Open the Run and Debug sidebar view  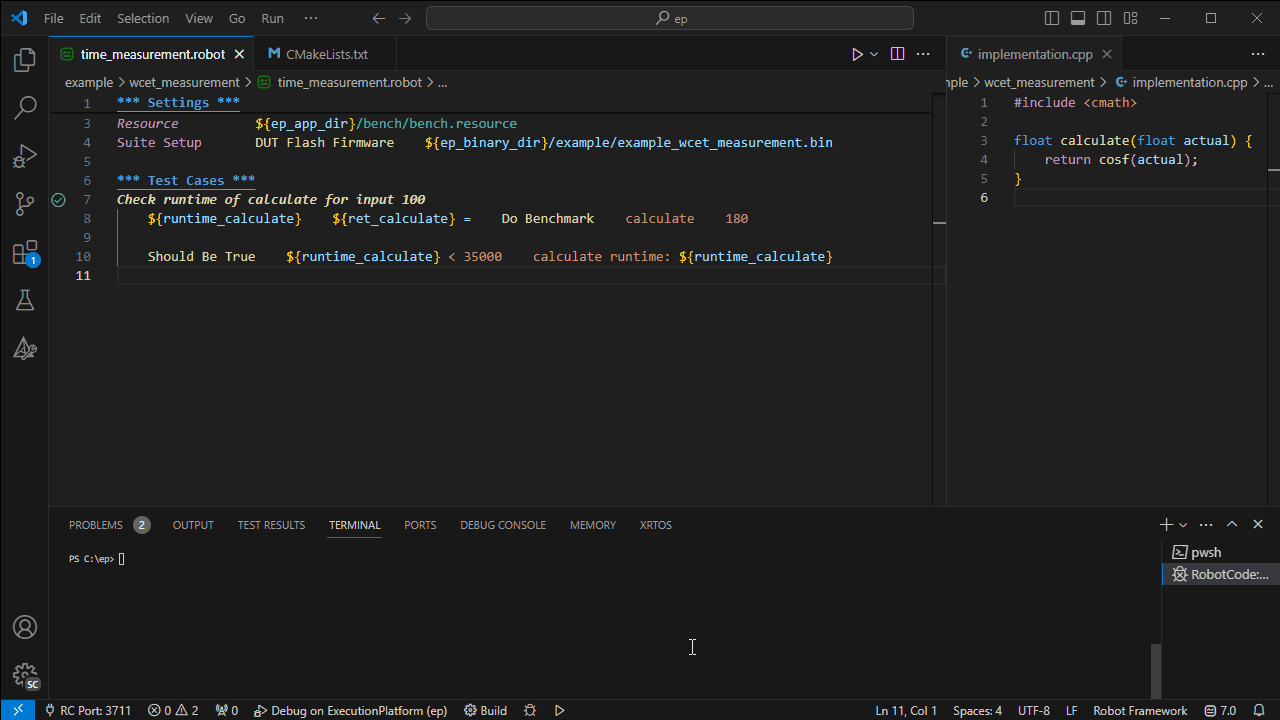tap(25, 155)
